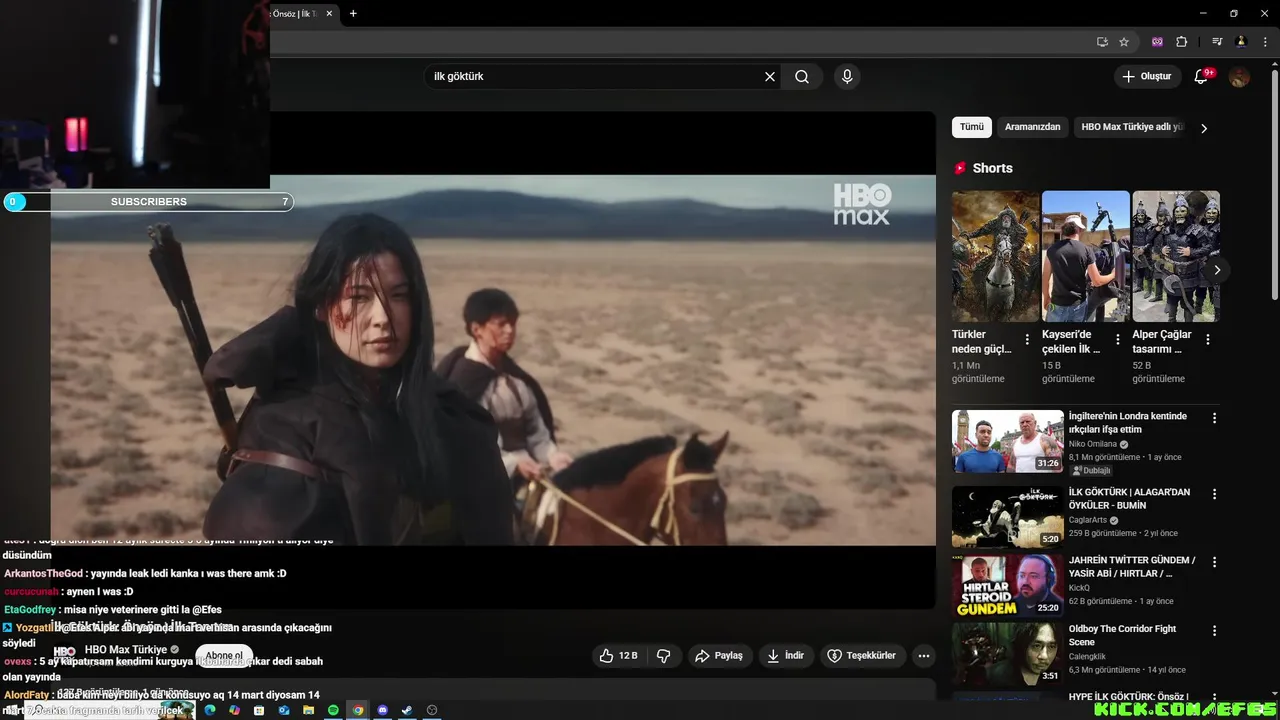Open options menu for Türkler neden güçlü Short
This screenshot has width=1280, height=720.
[1027, 340]
